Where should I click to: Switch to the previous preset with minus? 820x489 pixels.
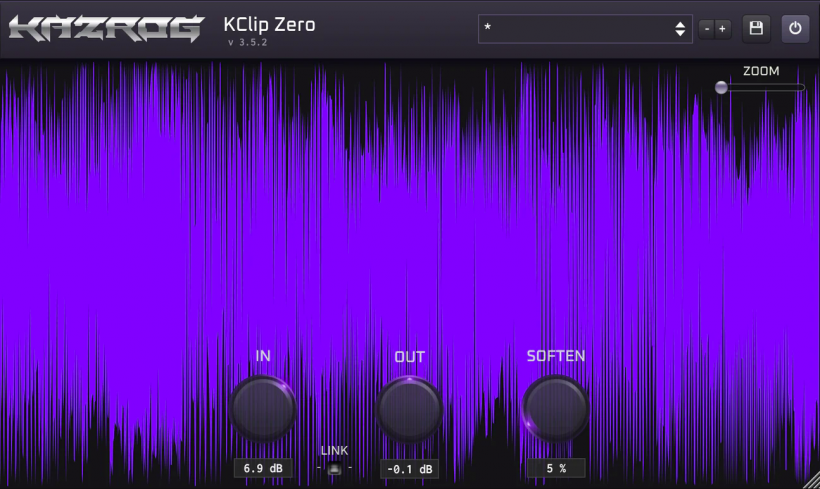pos(707,29)
